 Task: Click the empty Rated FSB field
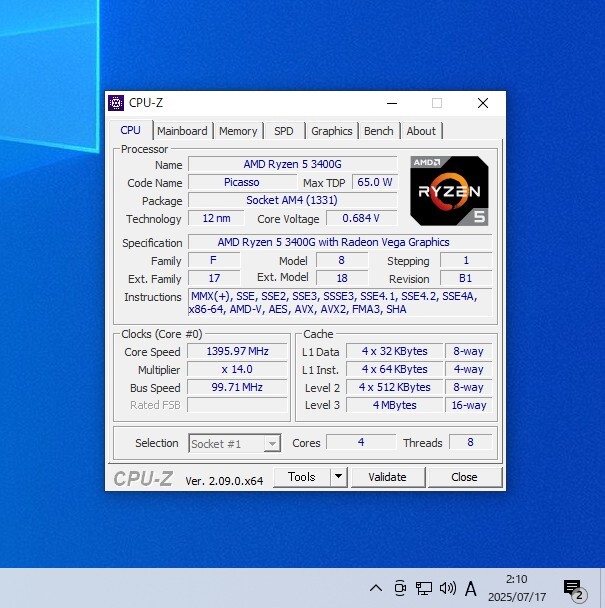[237, 405]
